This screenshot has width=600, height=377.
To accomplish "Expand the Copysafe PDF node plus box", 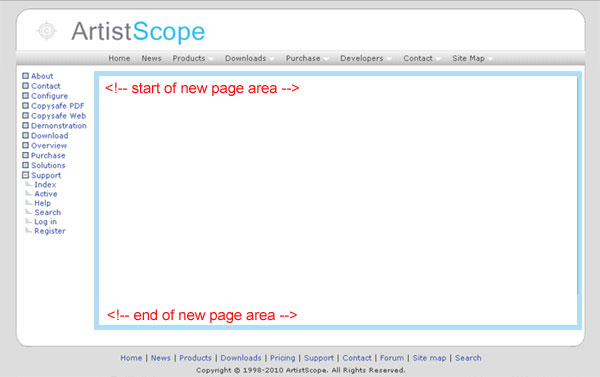I will pos(25,106).
